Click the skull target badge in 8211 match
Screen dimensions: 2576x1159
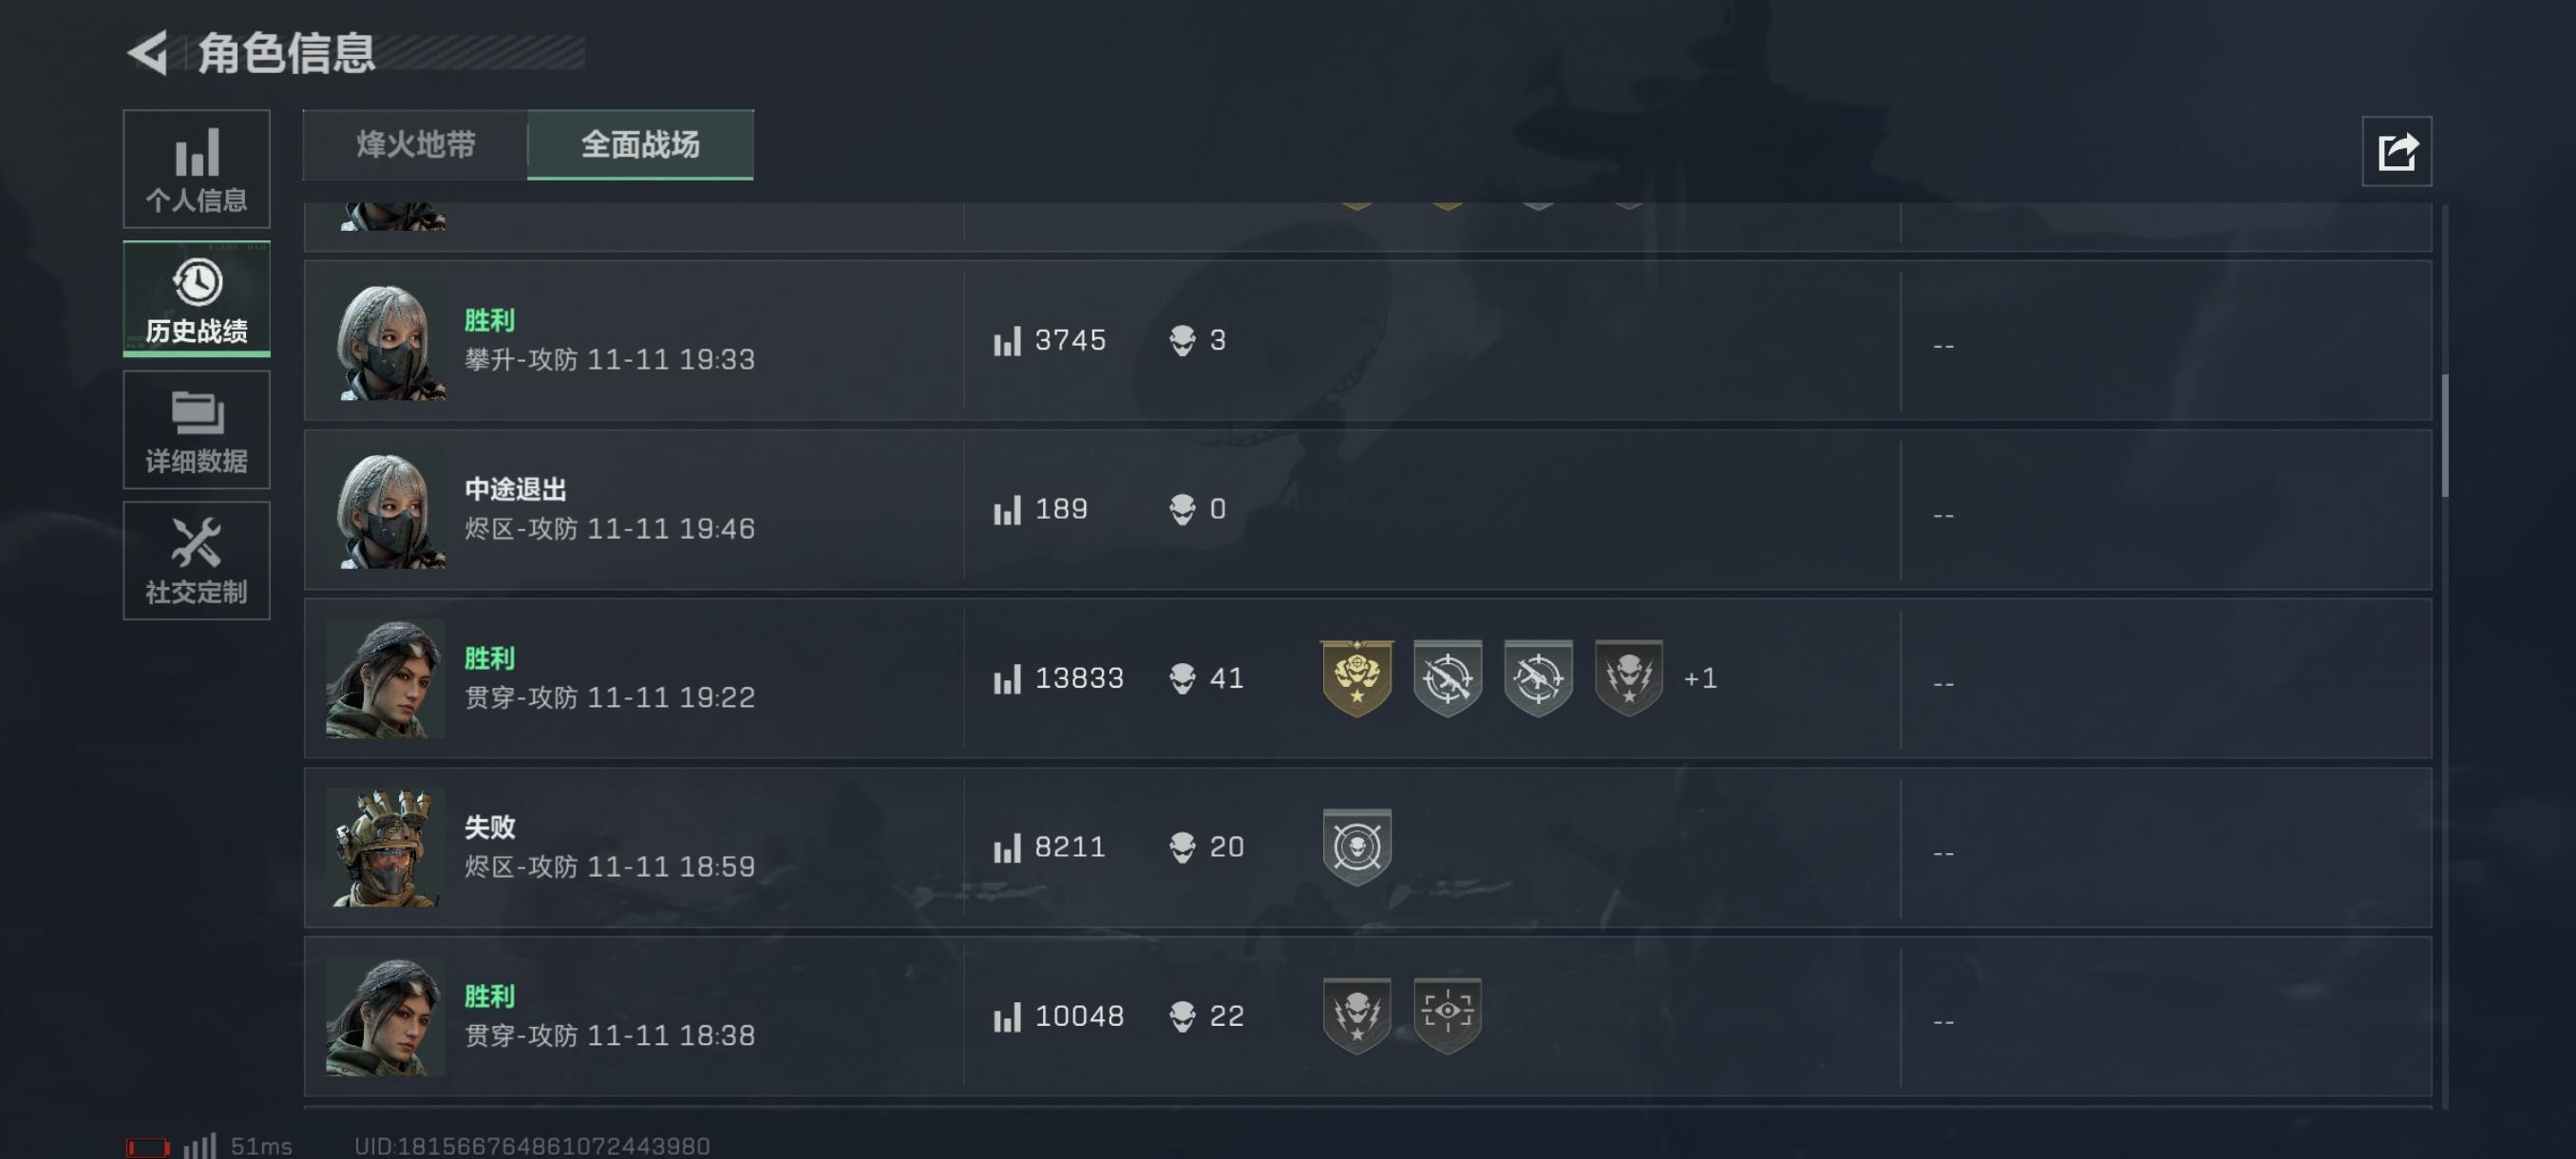pyautogui.click(x=1356, y=847)
